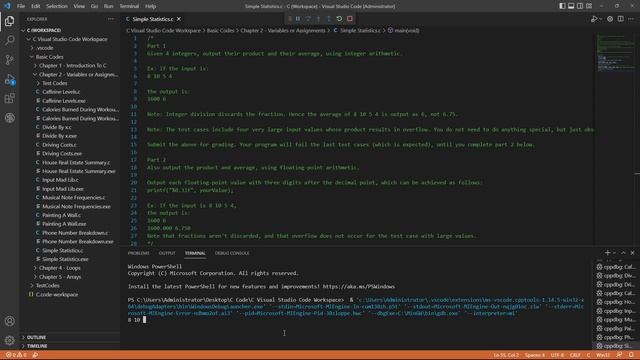Toggle the secondary side bar layout
640x360 pixels.
point(580,6)
